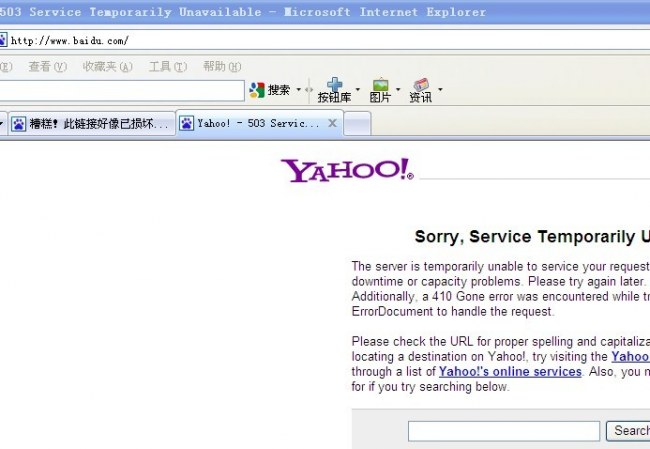Click the Yahoo search input field
The height and width of the screenshot is (449, 650).
[x=504, y=431]
